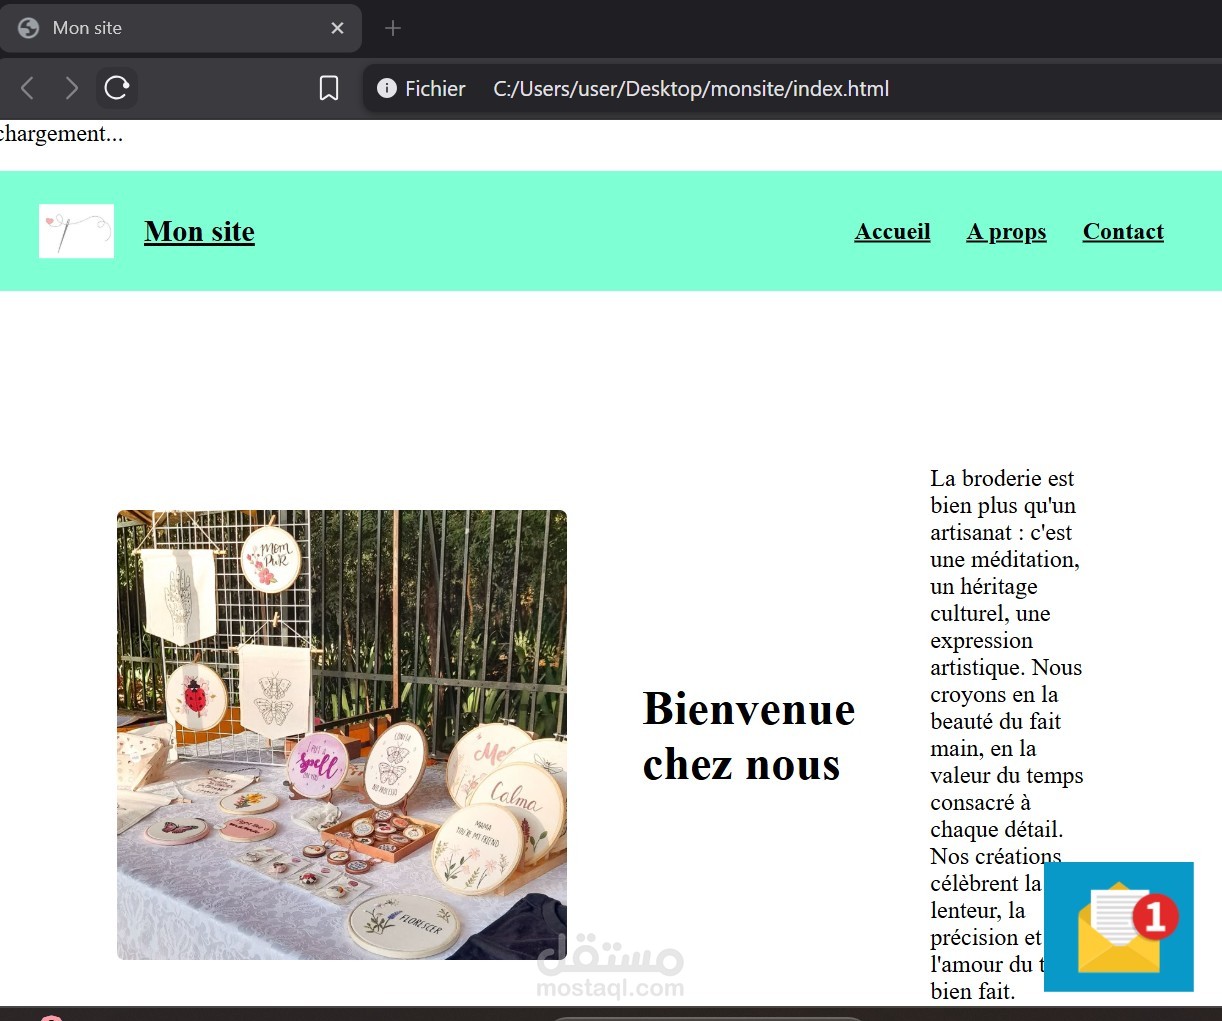Bookmark the page with the bookmark icon
The image size is (1222, 1021).
coord(328,88)
